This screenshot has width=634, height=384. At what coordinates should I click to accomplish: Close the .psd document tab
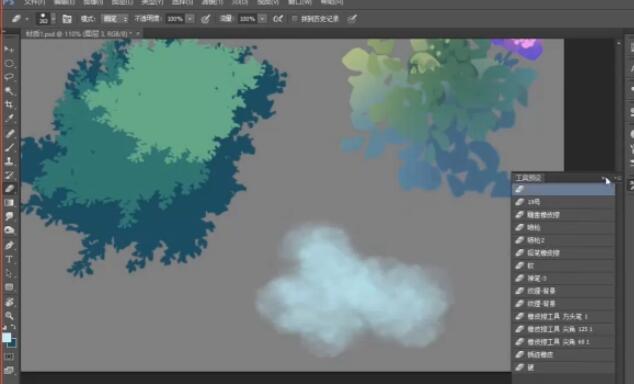pos(138,34)
